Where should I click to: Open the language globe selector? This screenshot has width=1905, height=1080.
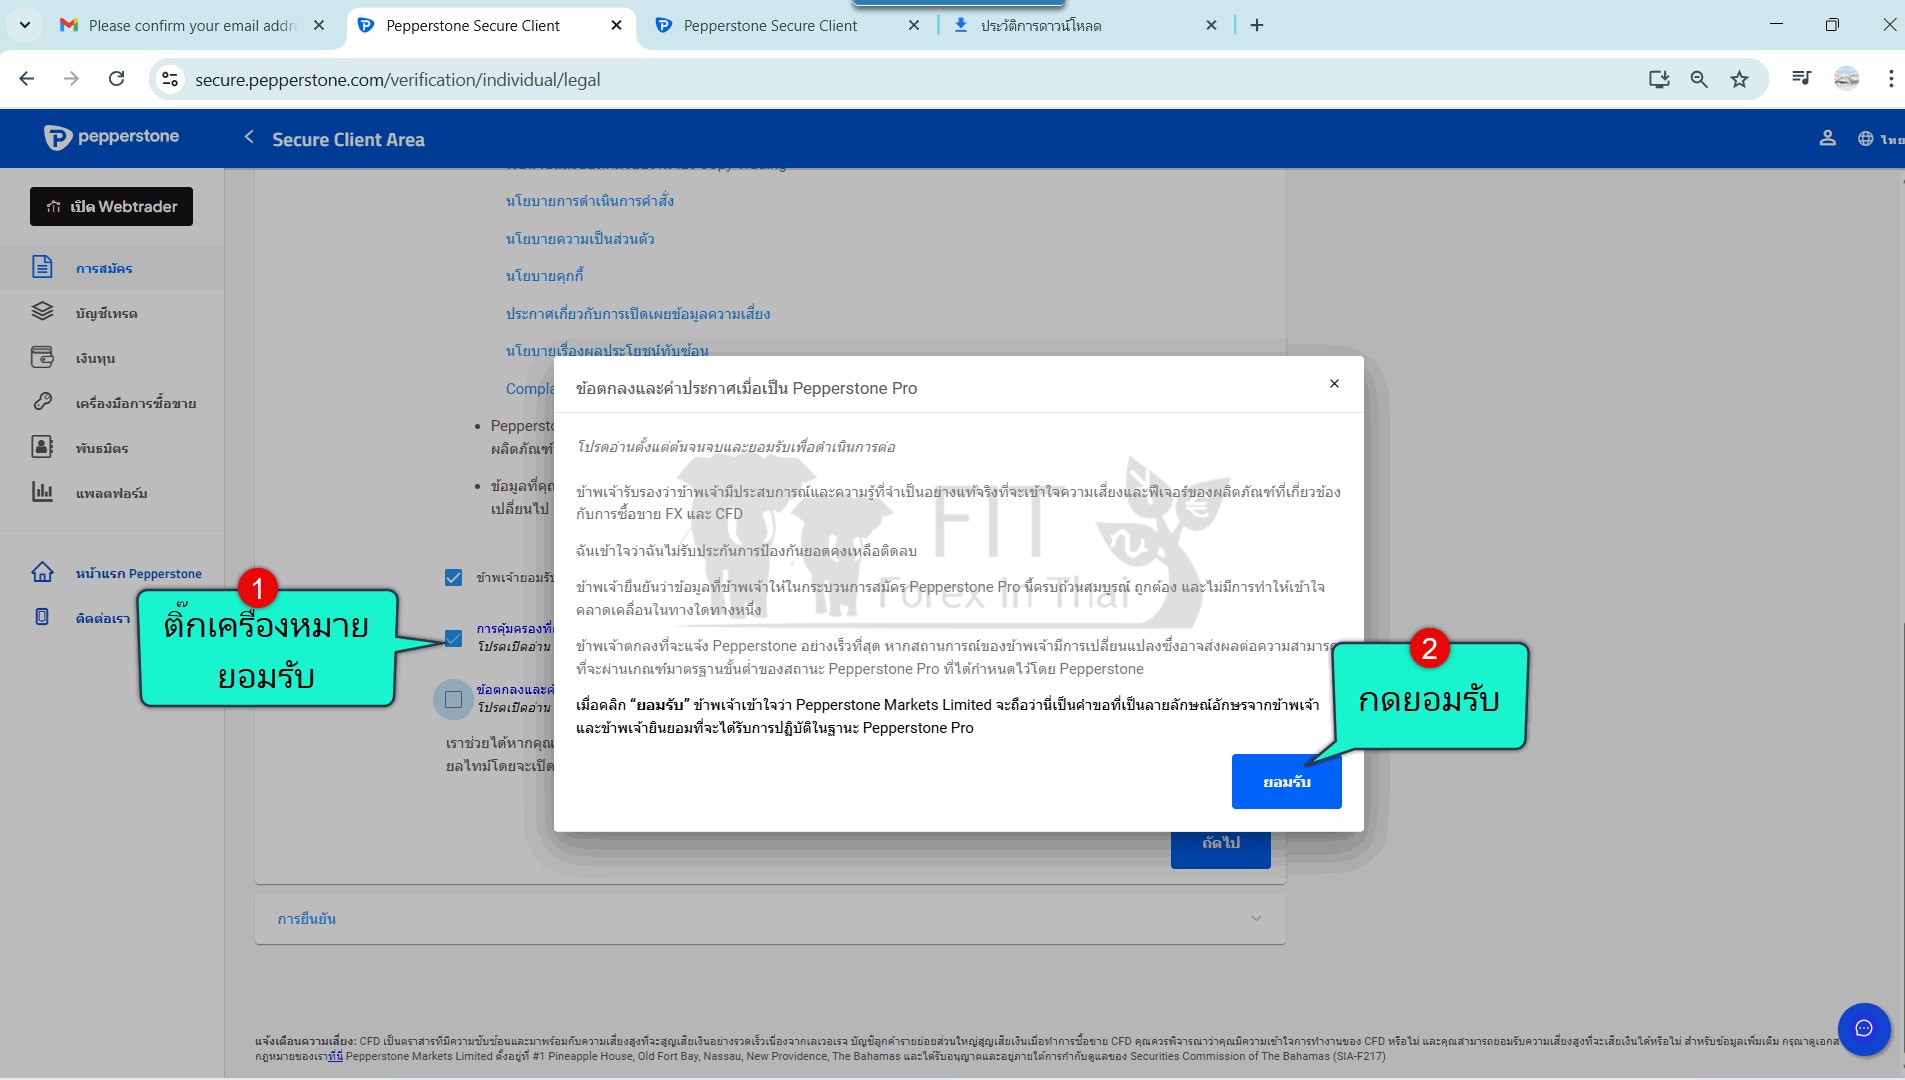[1866, 139]
